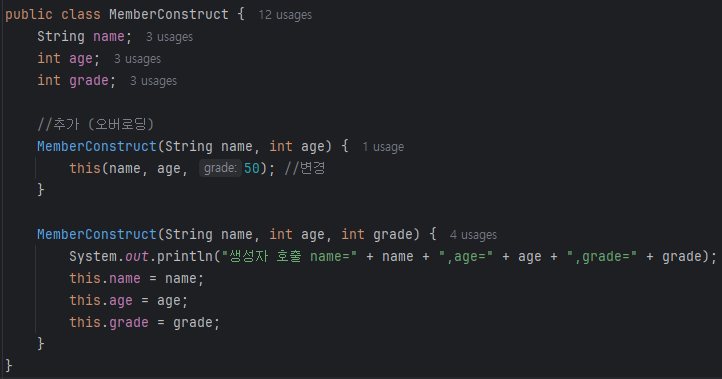
Task: Click the '3 usages' hint after String name
Action: click(169, 37)
